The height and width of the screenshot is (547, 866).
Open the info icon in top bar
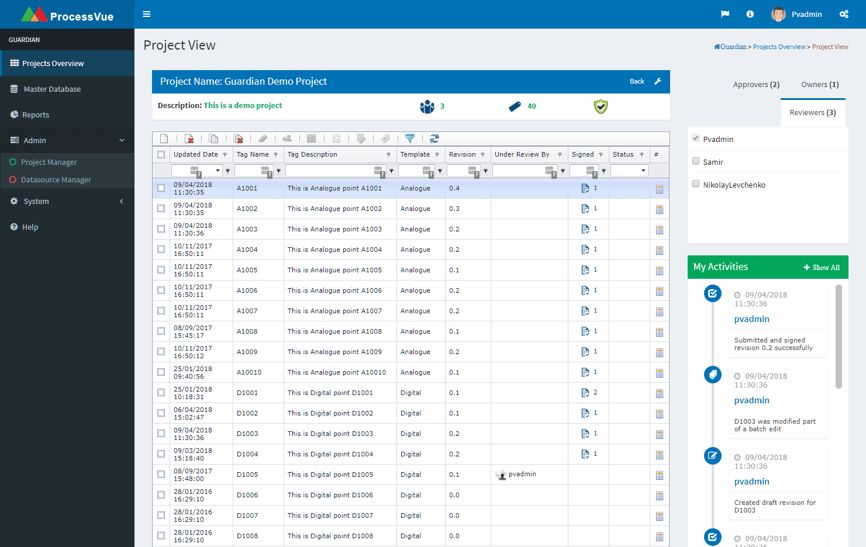point(750,14)
